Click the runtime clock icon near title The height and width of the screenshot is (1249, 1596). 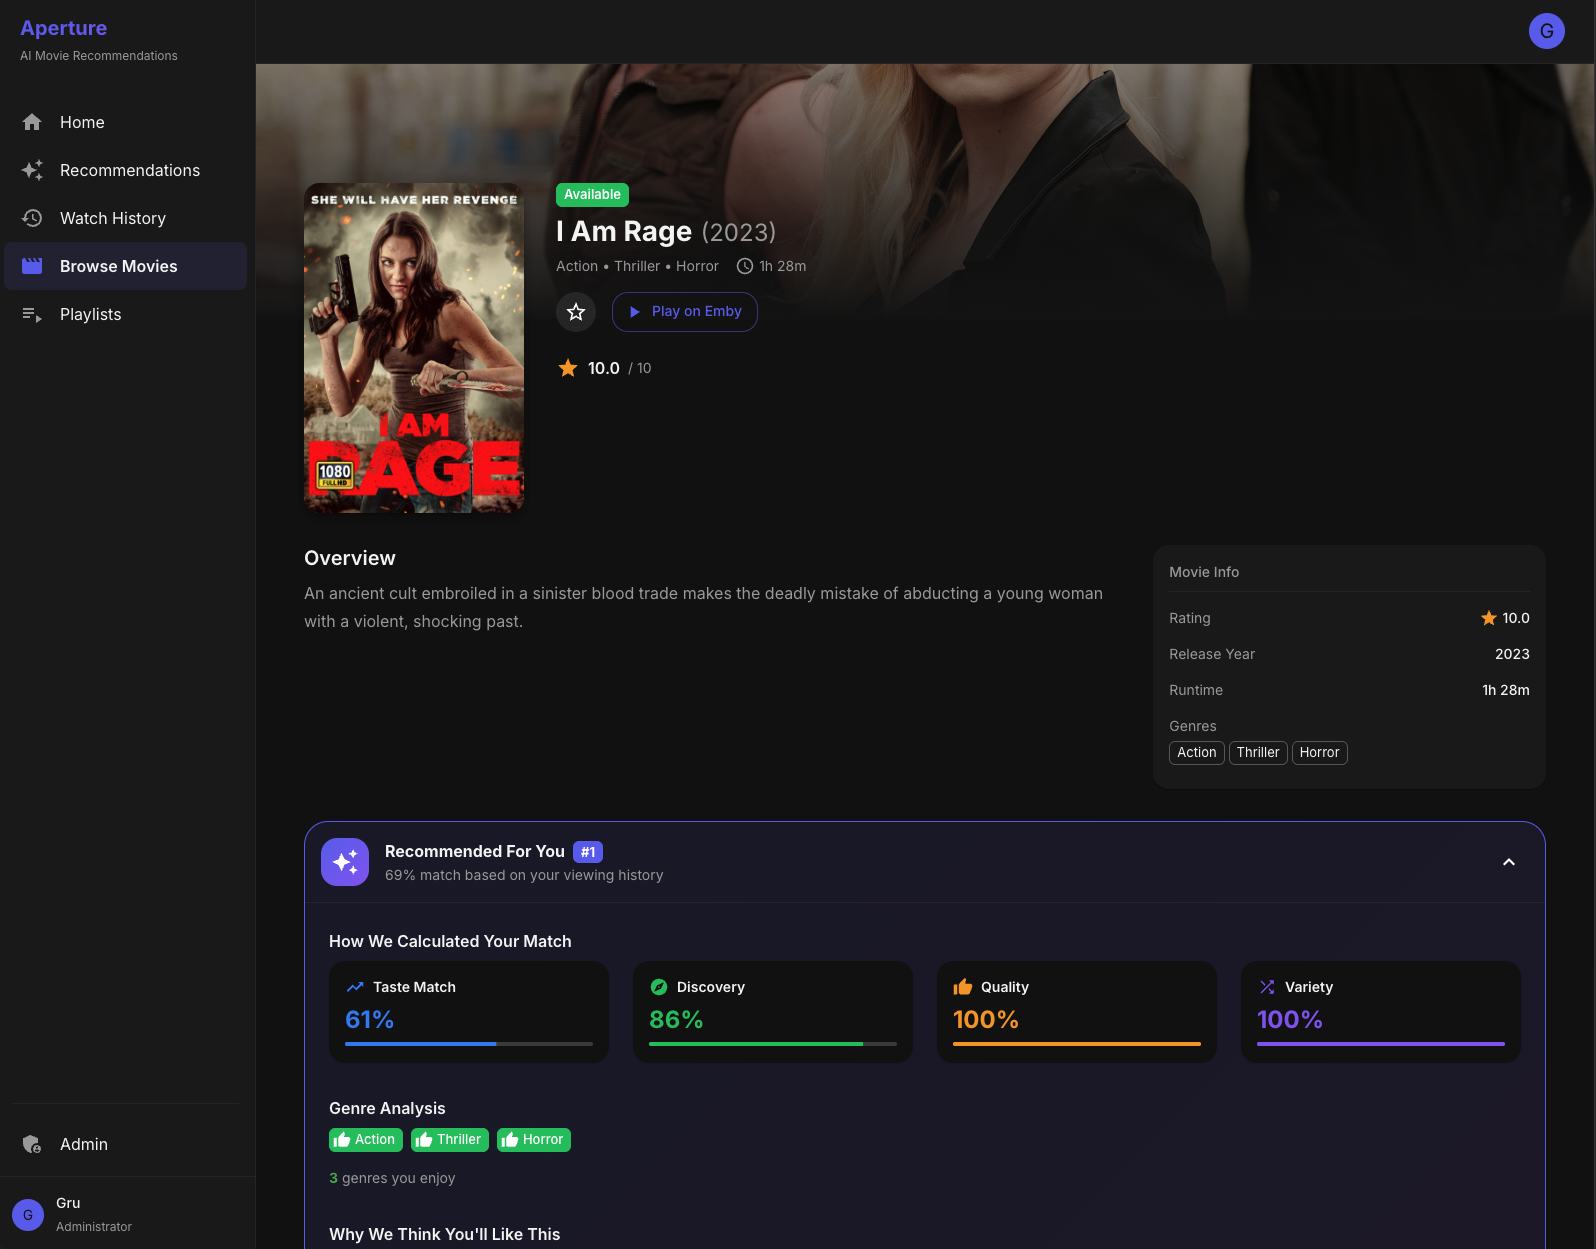(x=745, y=266)
